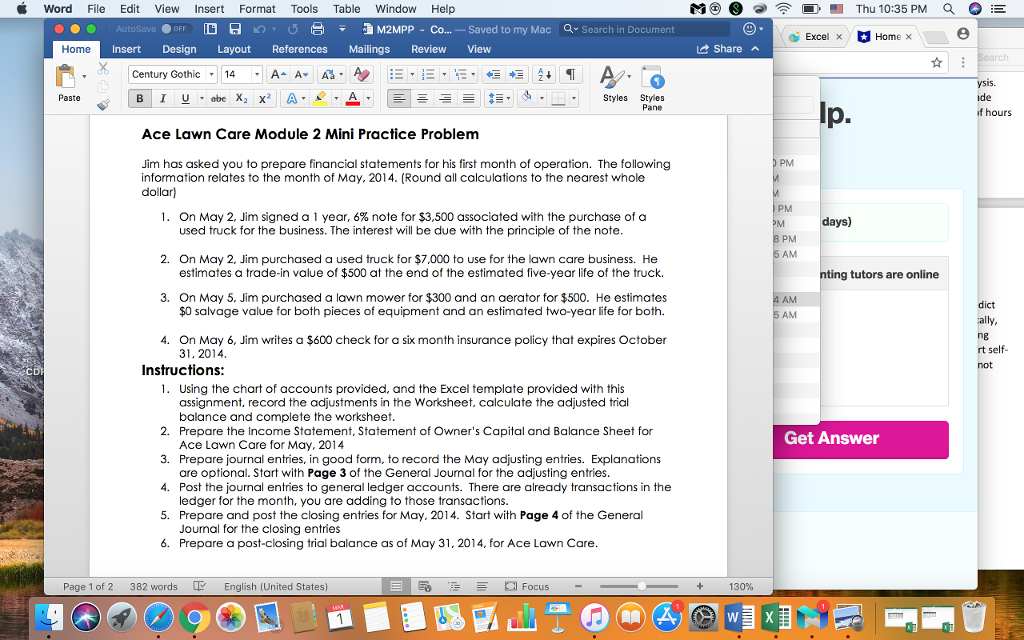The width and height of the screenshot is (1024, 640).
Task: Click the Focus mode button in status bar
Action: 527,586
